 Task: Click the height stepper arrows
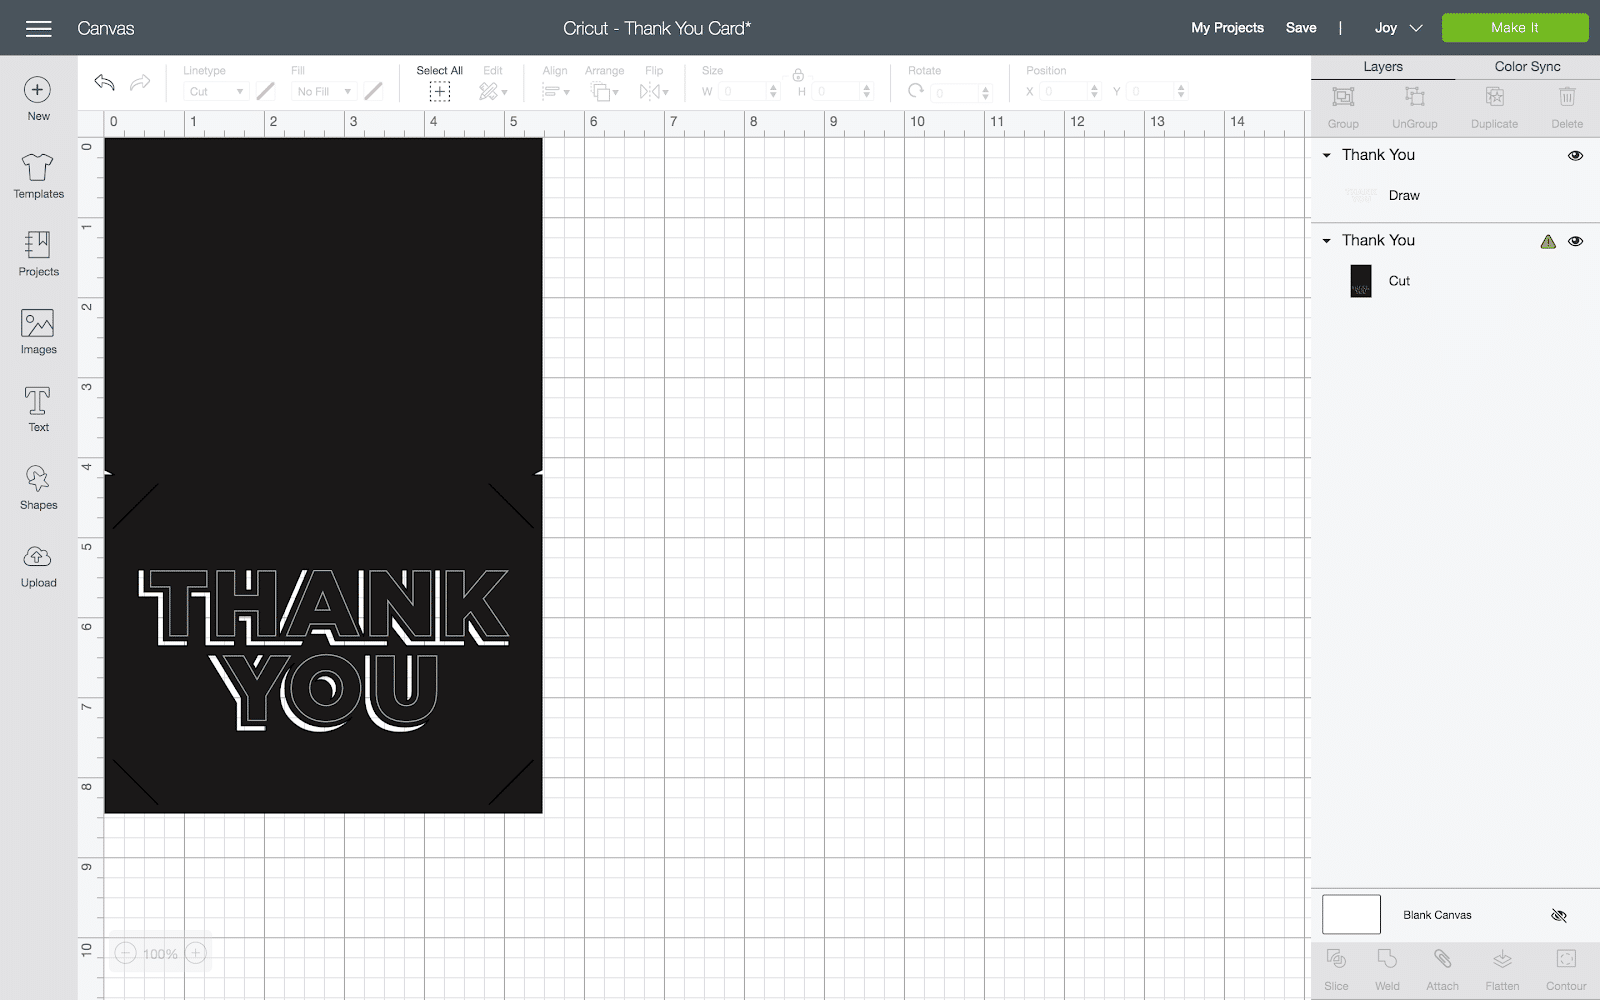867,91
